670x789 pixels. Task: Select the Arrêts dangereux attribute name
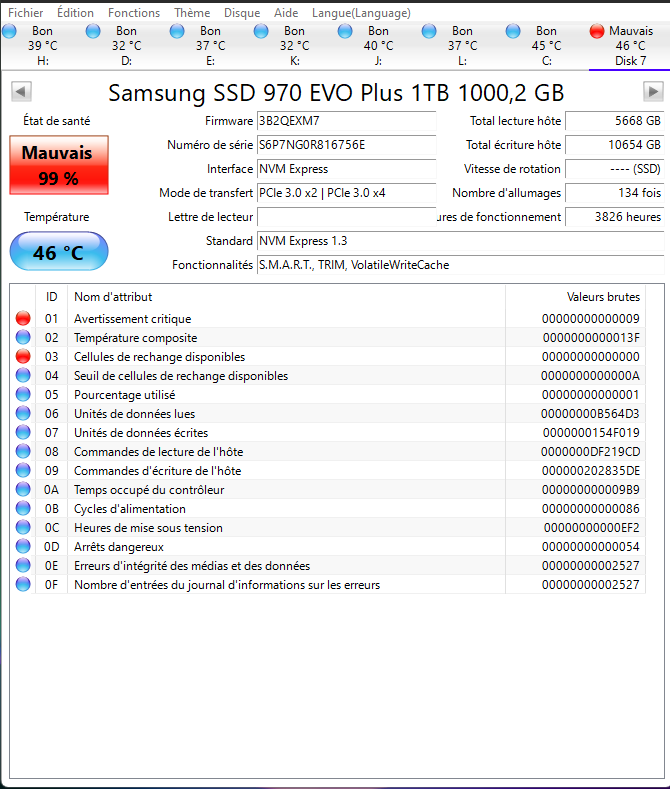(119, 547)
